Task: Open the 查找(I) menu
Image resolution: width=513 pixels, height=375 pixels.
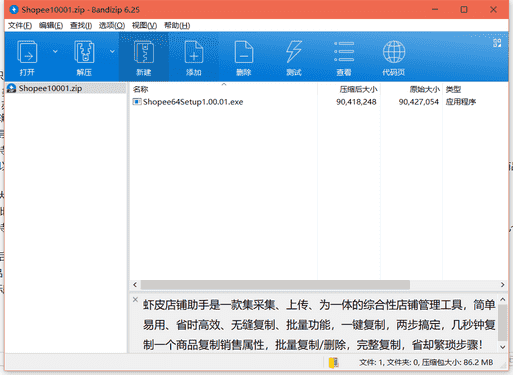Action: point(81,26)
